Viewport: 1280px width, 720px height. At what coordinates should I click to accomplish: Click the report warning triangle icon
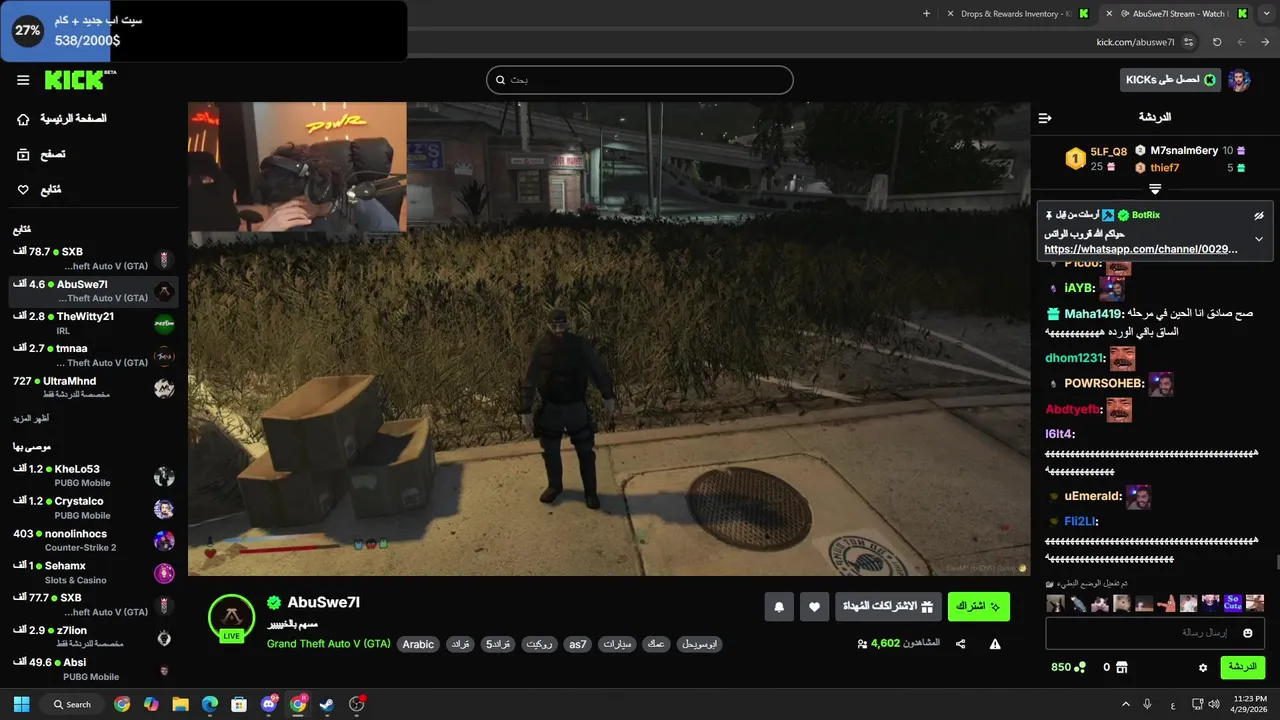[995, 644]
